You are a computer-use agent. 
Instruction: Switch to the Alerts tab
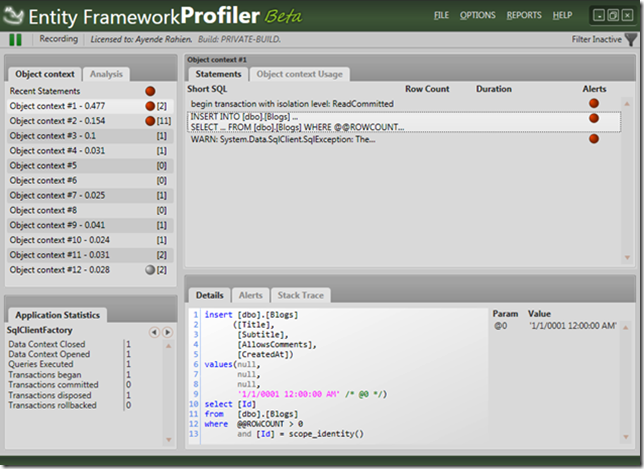pyautogui.click(x=251, y=295)
